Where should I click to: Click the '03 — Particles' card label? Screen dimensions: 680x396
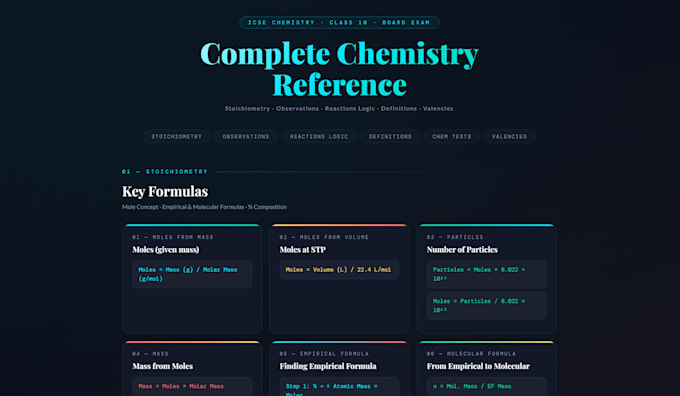coord(455,237)
